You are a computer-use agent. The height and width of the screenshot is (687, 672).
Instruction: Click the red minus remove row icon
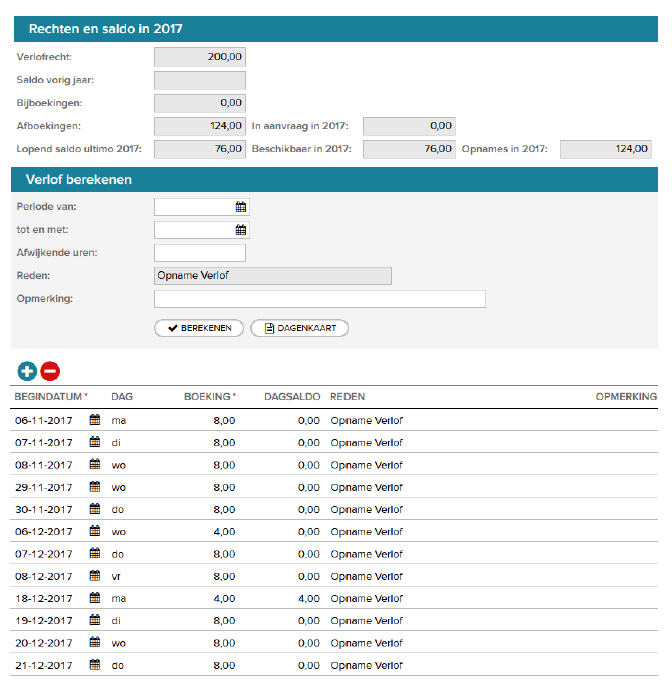(50, 371)
